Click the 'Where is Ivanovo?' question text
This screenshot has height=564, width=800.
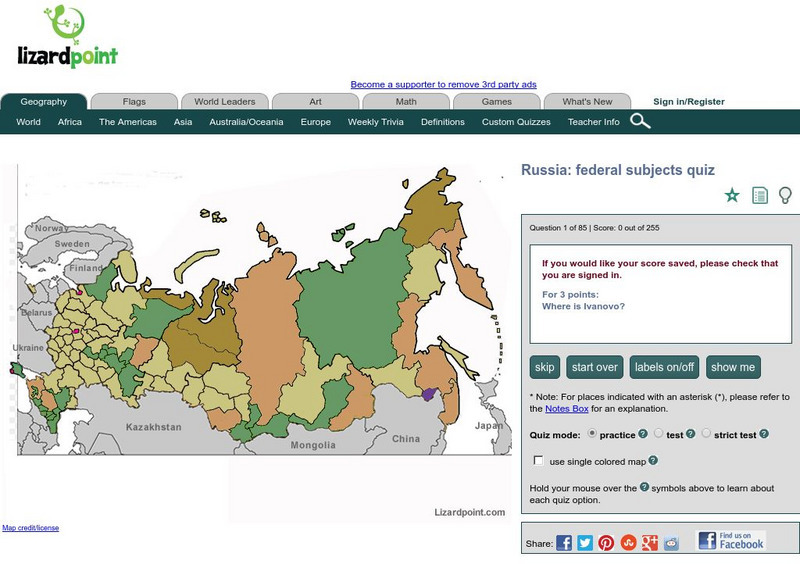tap(583, 306)
